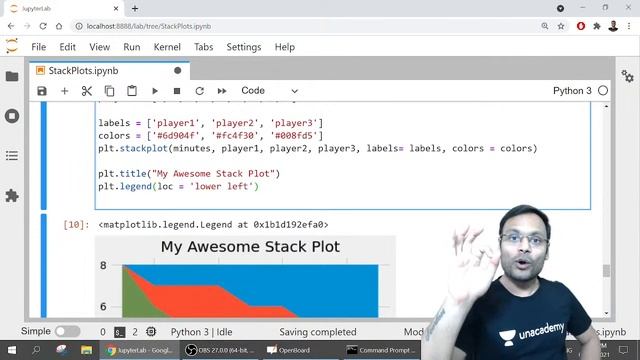640x360 pixels.
Task: Open the Help menu
Action: [x=284, y=47]
